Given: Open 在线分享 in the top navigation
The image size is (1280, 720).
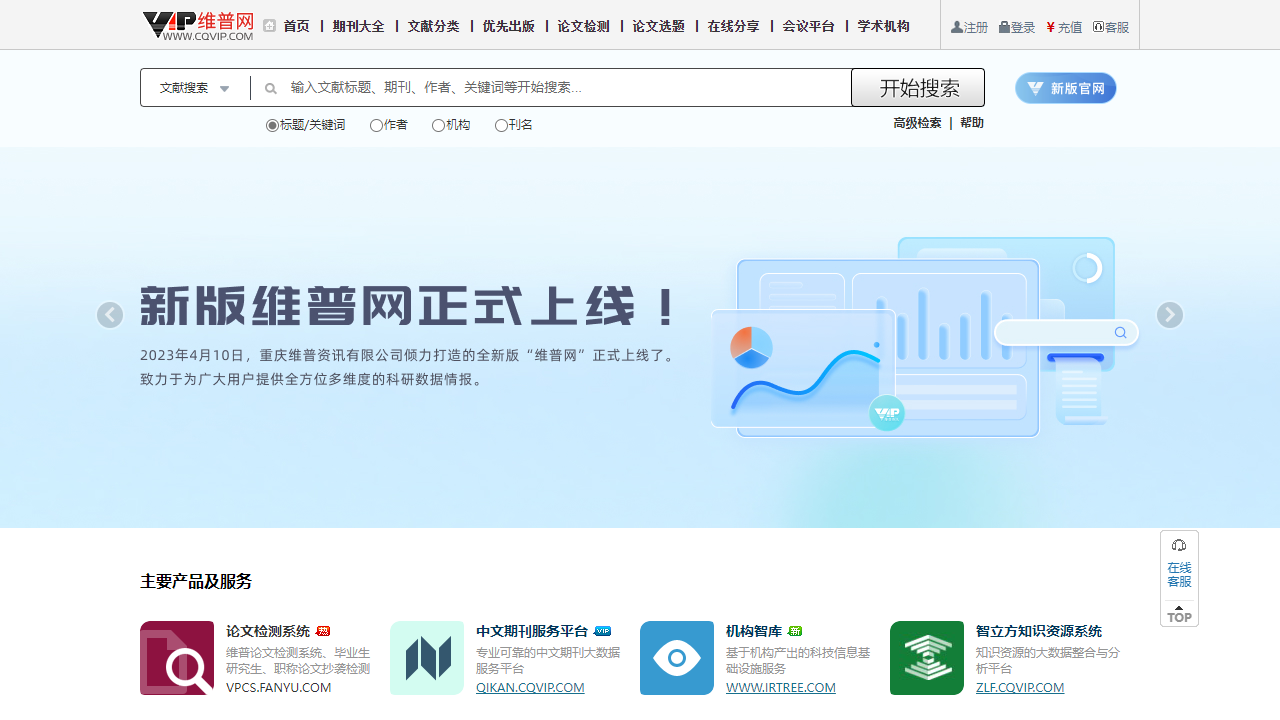Looking at the screenshot, I should click(x=734, y=27).
